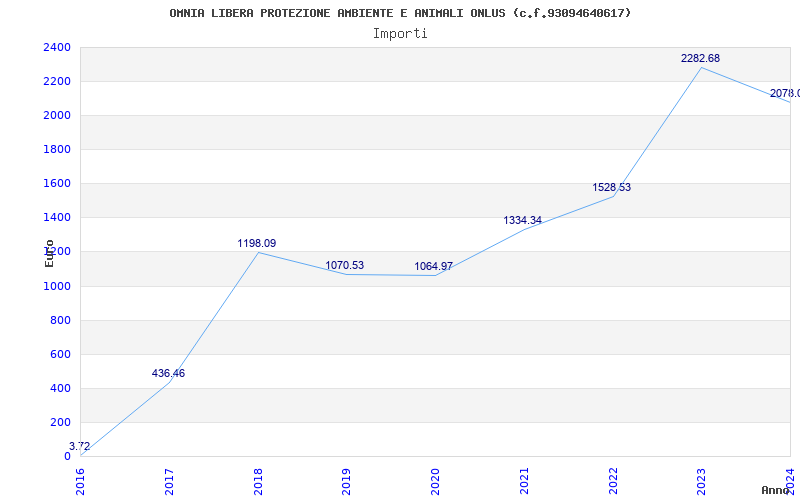The image size is (800, 500).
Task: Click the y-axis value 1600
Action: [57, 184]
